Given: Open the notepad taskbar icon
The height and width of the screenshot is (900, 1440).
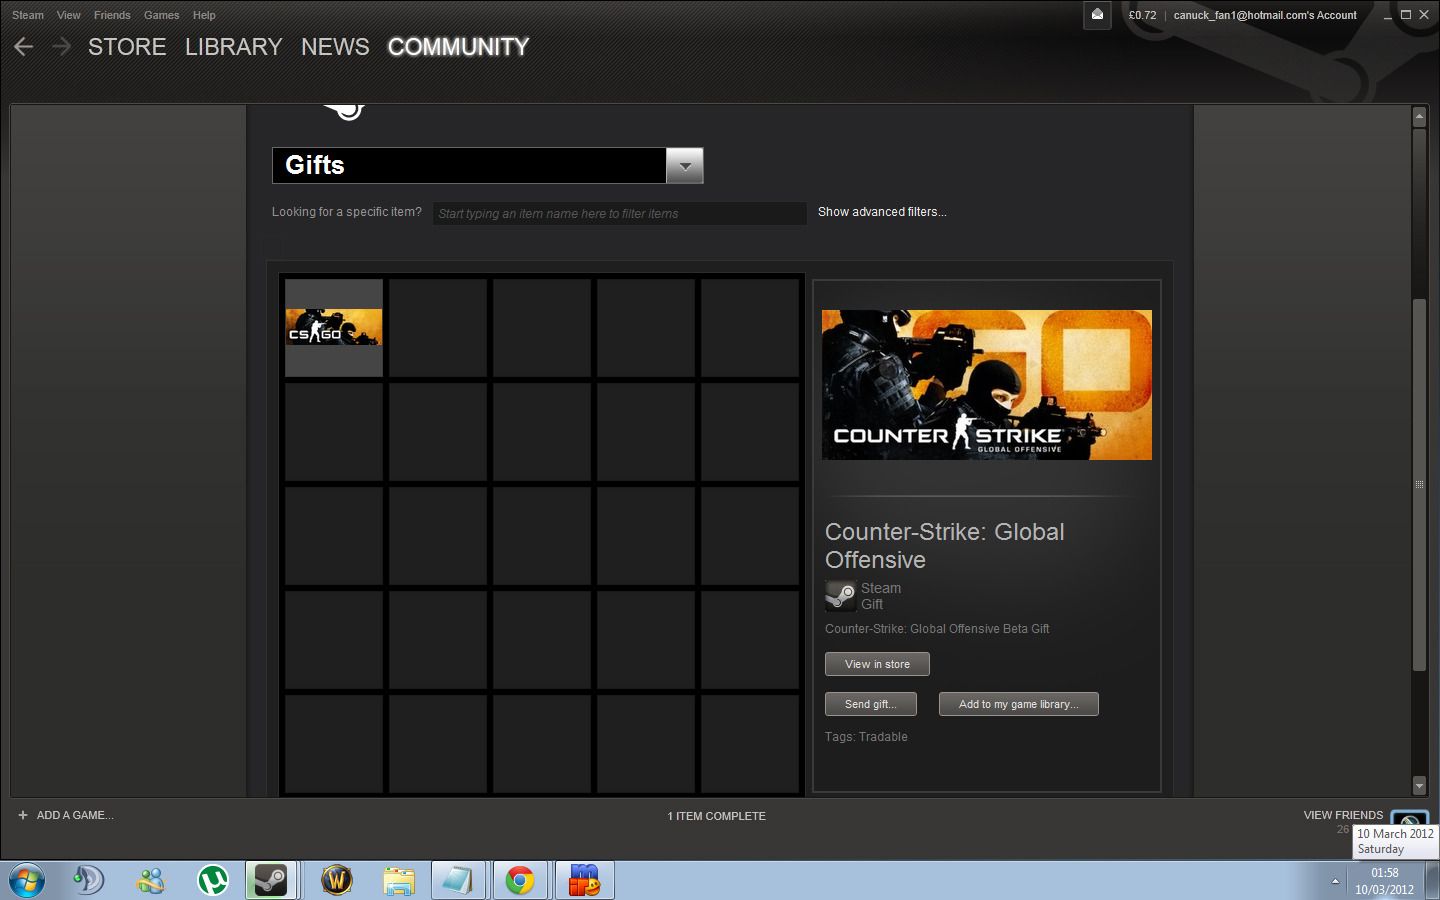Looking at the screenshot, I should tap(458, 881).
